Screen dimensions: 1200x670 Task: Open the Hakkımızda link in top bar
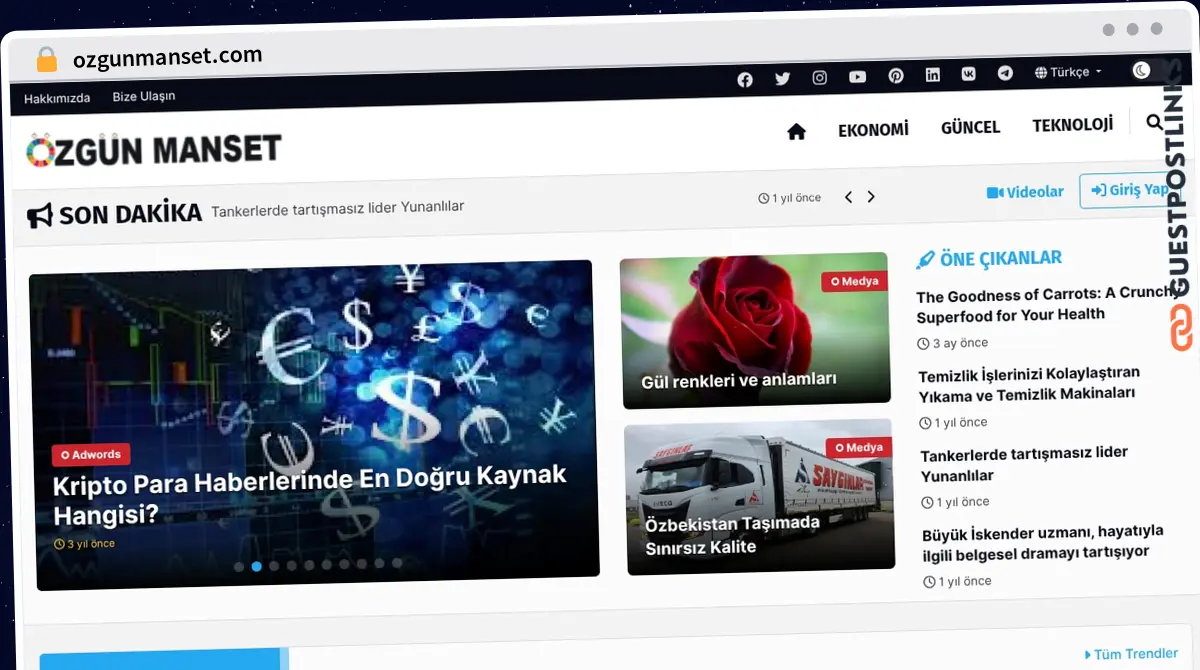click(57, 98)
